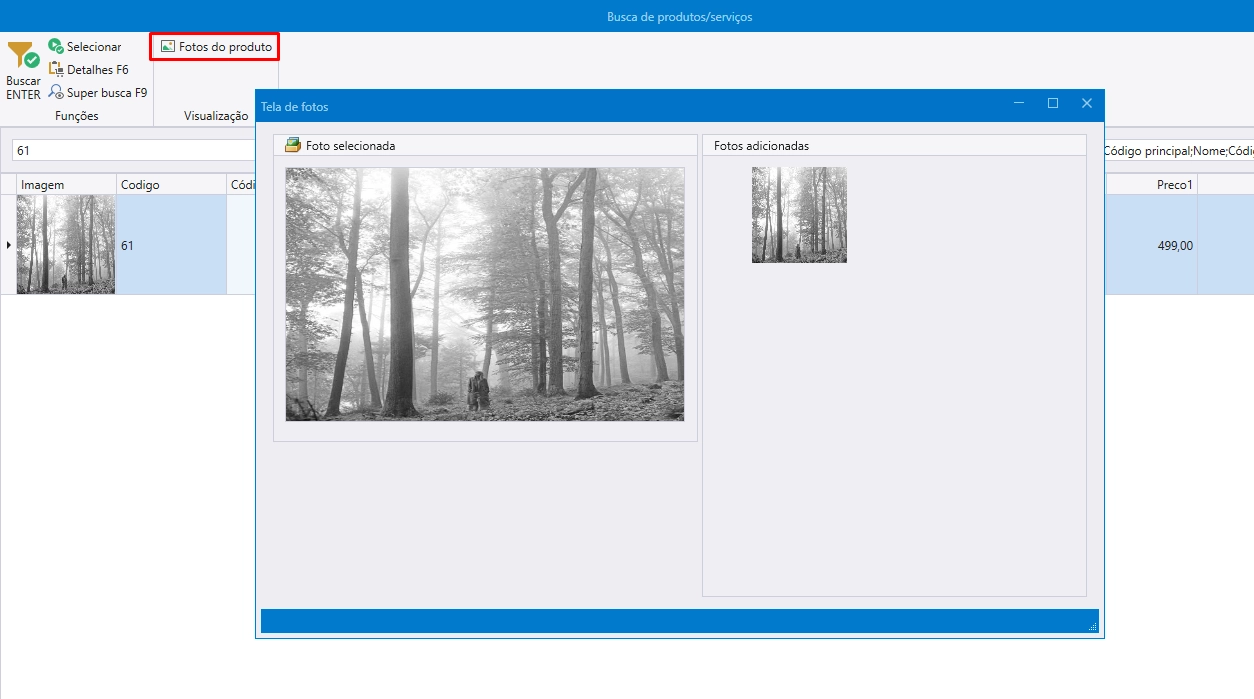Select the forest thumbnail in the product row
1254x699 pixels.
[66, 245]
